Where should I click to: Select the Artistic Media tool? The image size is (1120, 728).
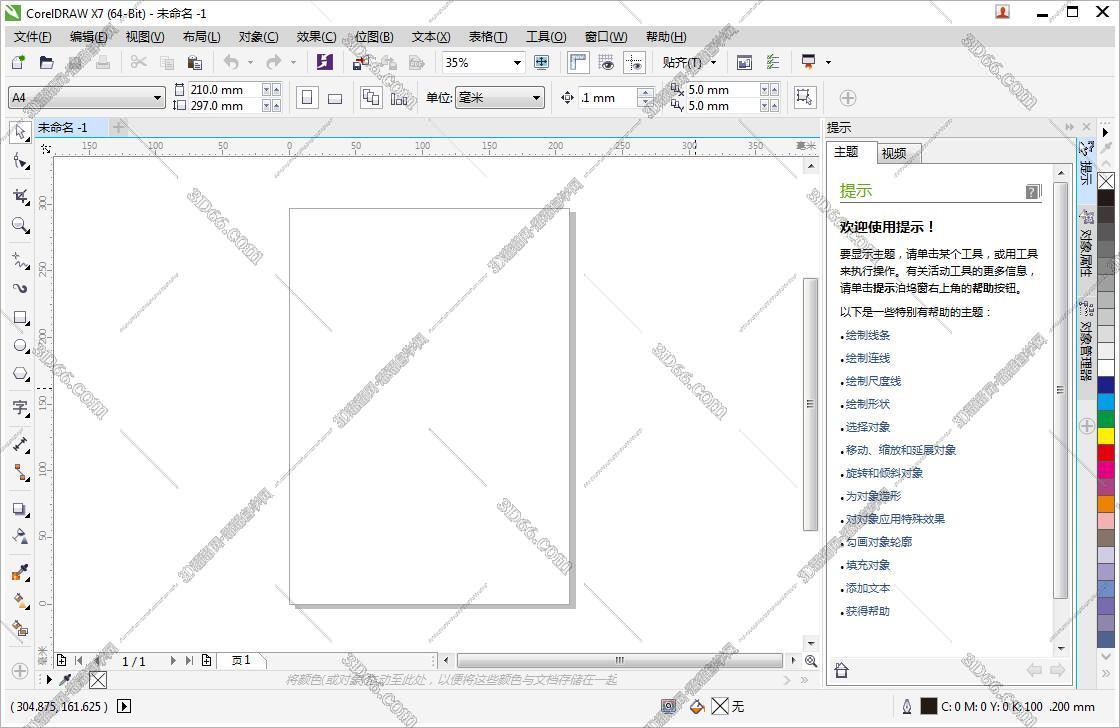tap(20, 289)
